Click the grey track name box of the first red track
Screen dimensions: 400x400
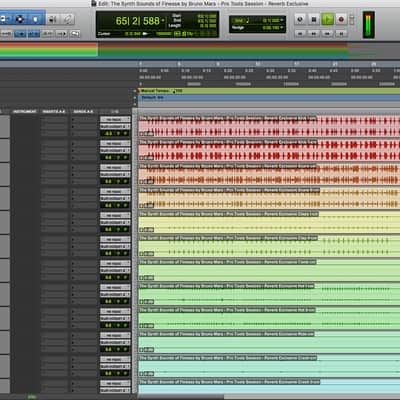pyautogui.click(x=5, y=126)
